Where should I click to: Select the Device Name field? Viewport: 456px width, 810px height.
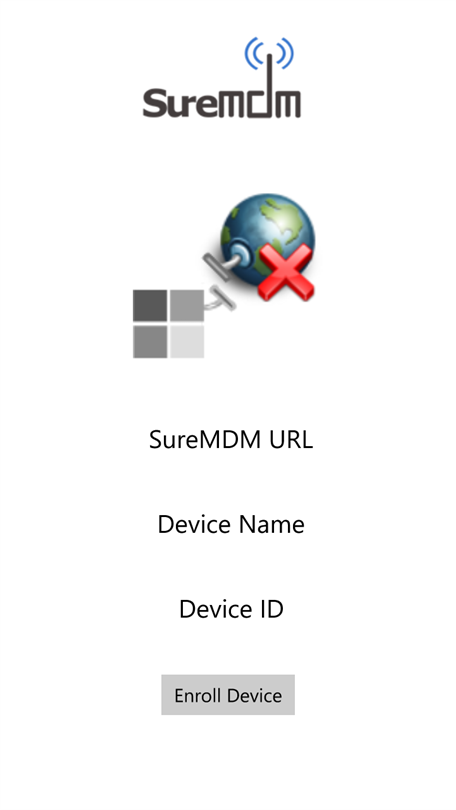231,524
